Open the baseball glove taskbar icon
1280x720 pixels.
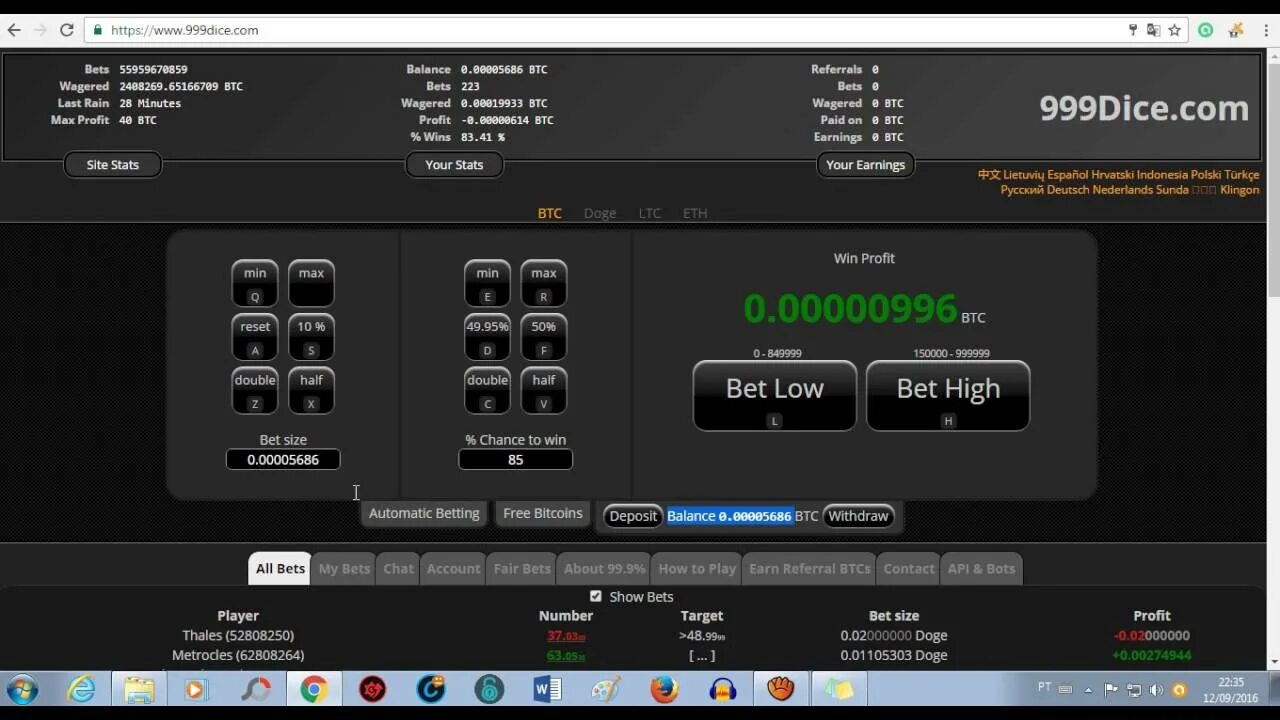pyautogui.click(x=780, y=689)
